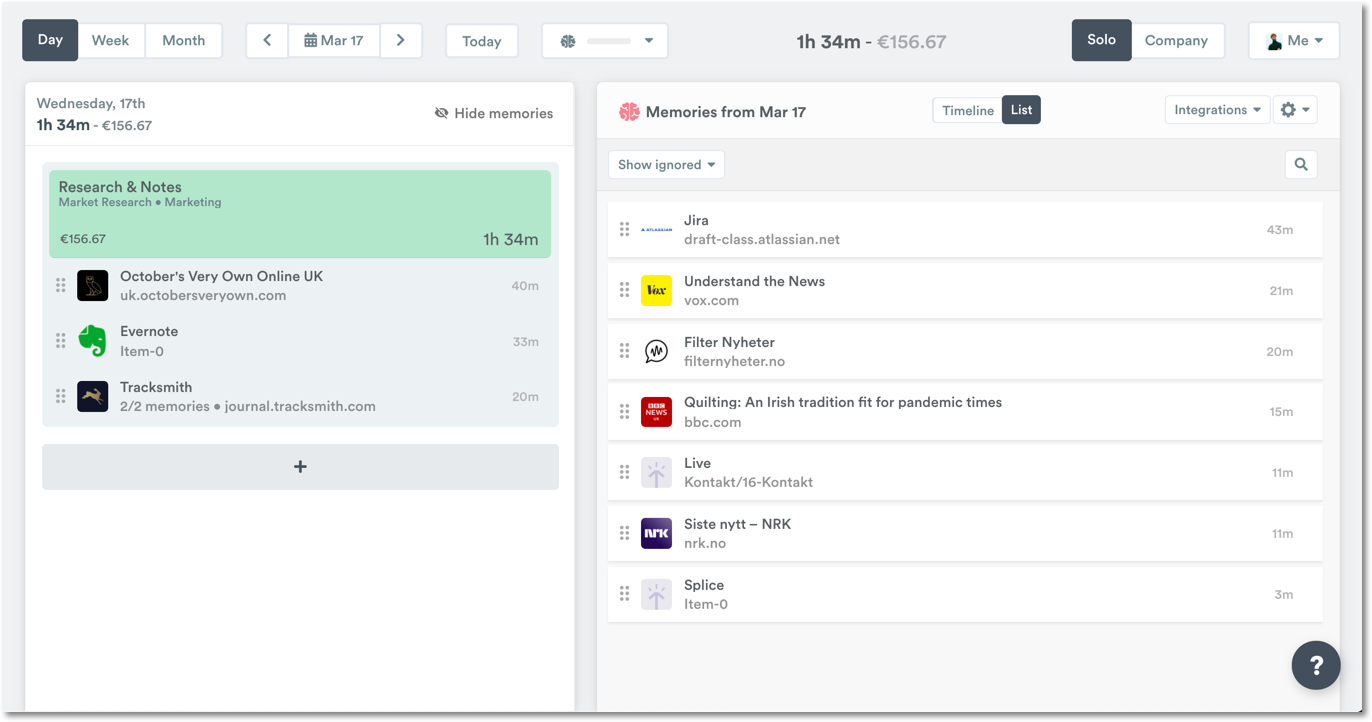Select the Month tab
The image size is (1372, 722).
tap(184, 41)
